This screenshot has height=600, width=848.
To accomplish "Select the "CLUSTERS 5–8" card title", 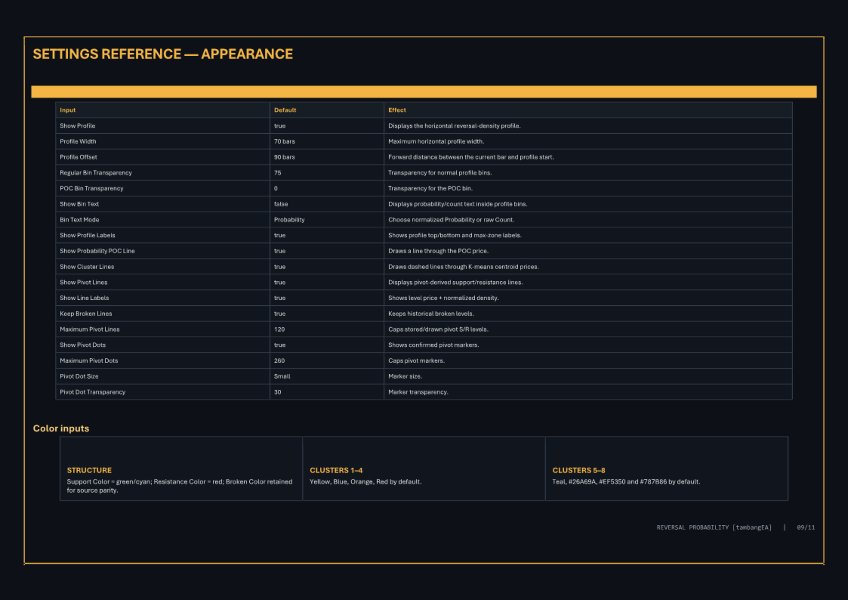I will 579,471.
